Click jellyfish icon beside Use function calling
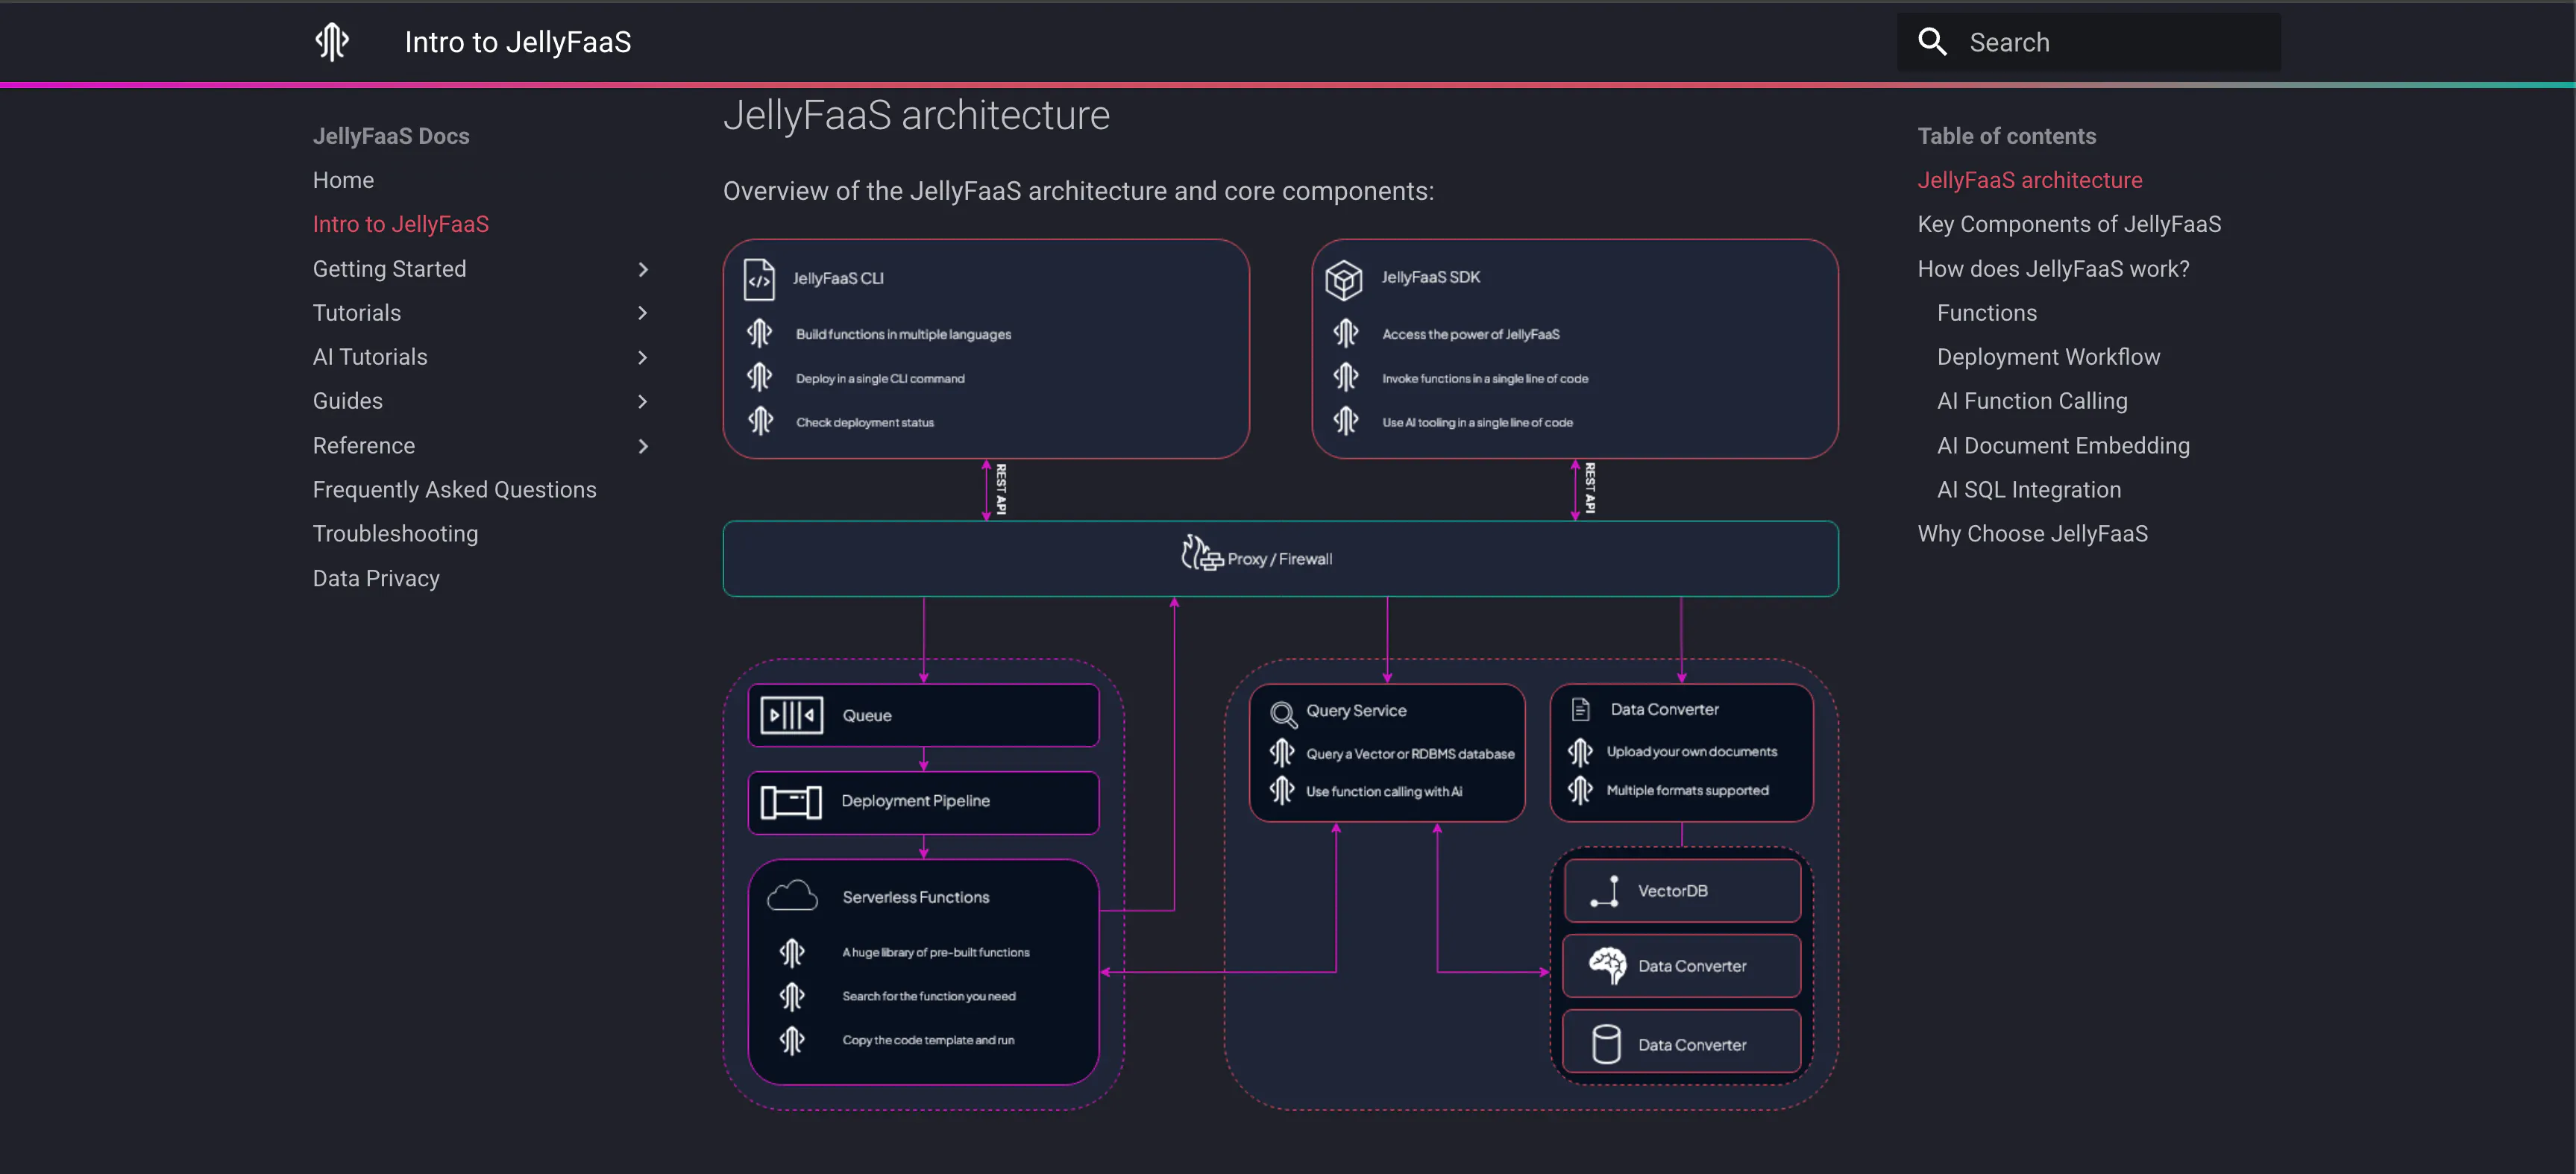The height and width of the screenshot is (1174, 2576). click(x=1281, y=791)
